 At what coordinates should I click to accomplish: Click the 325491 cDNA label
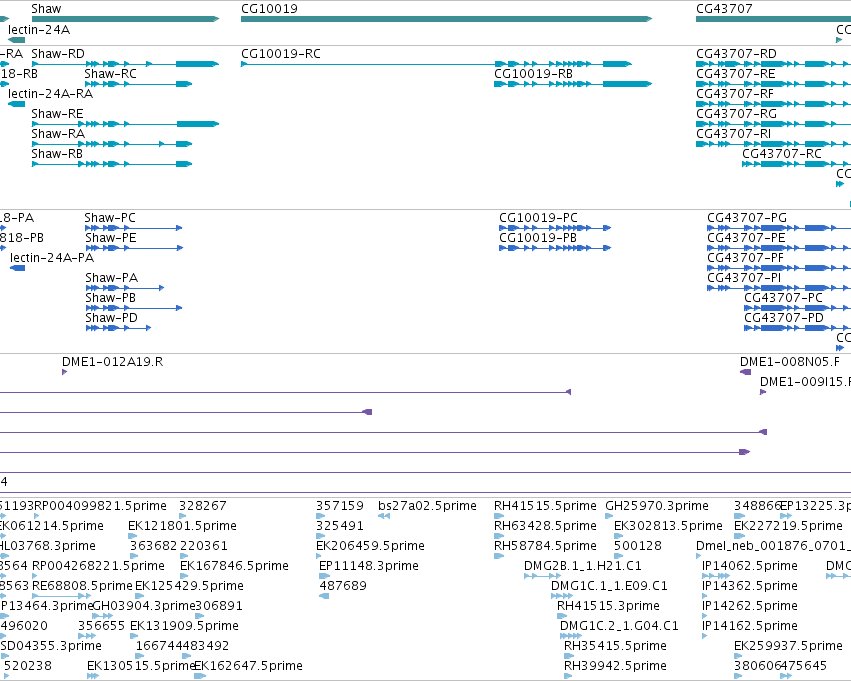coord(340,526)
